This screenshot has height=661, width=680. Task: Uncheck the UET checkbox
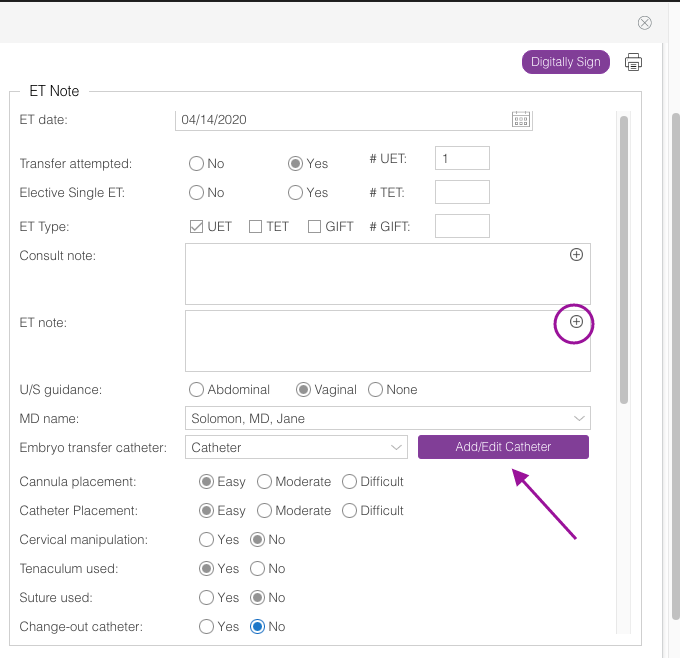coord(197,227)
